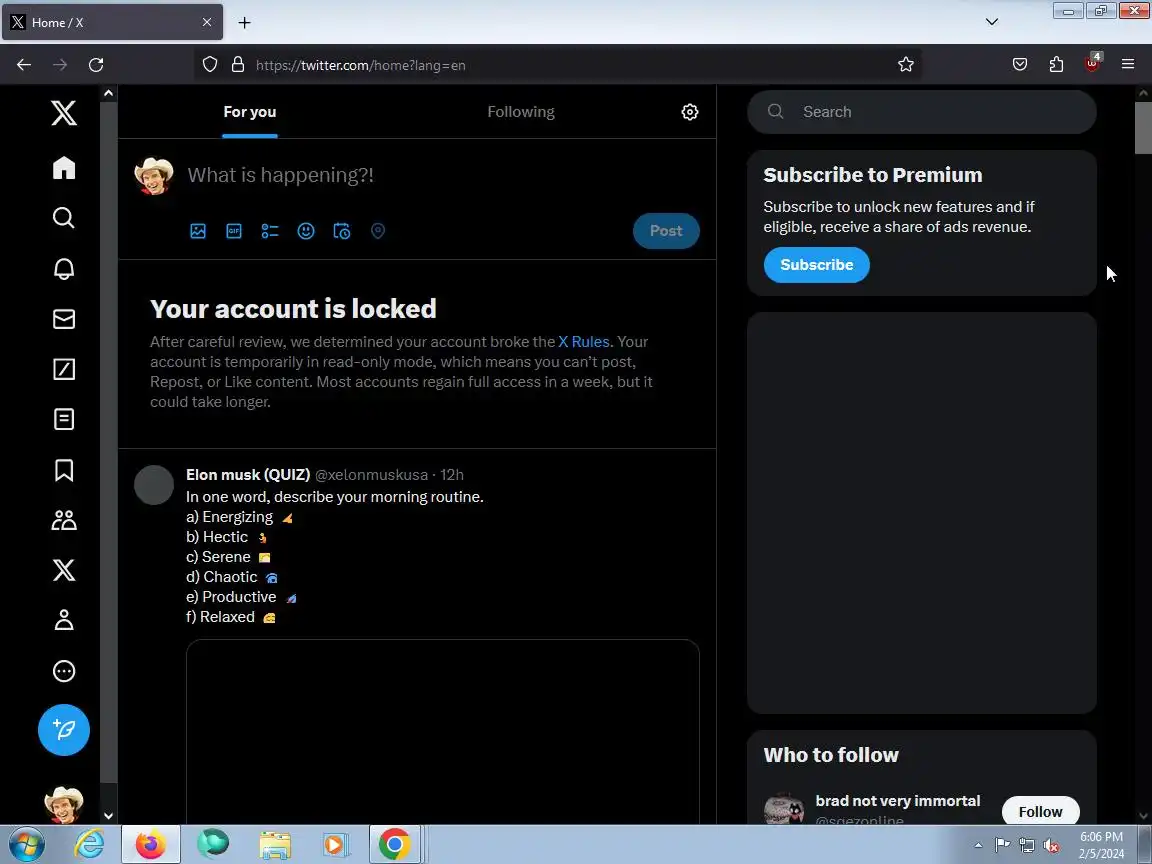Open Firefox hamburger application menu
This screenshot has width=1152, height=864.
(1128, 65)
